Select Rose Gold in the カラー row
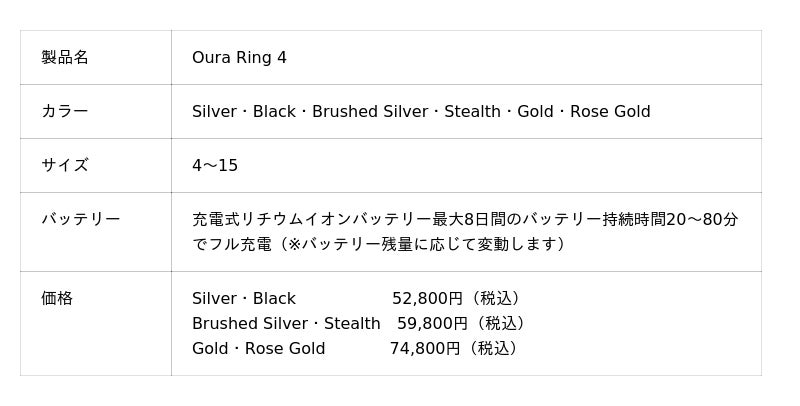 [610, 112]
